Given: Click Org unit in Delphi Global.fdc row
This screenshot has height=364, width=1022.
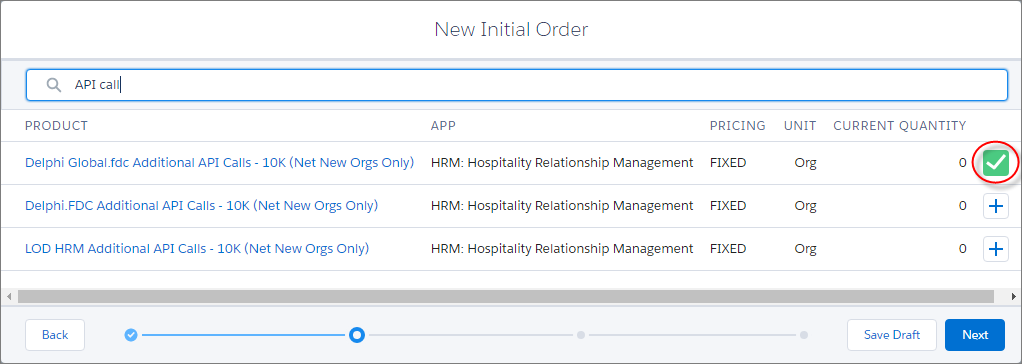Looking at the screenshot, I should tap(806, 162).
